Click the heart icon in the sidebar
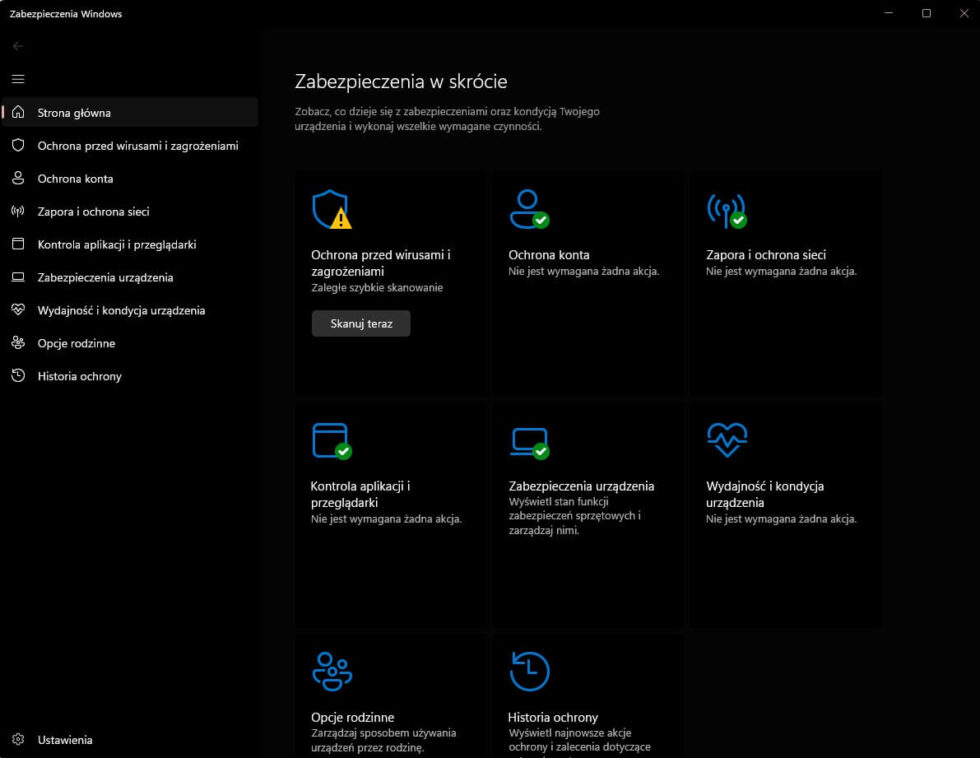 pyautogui.click(x=18, y=309)
